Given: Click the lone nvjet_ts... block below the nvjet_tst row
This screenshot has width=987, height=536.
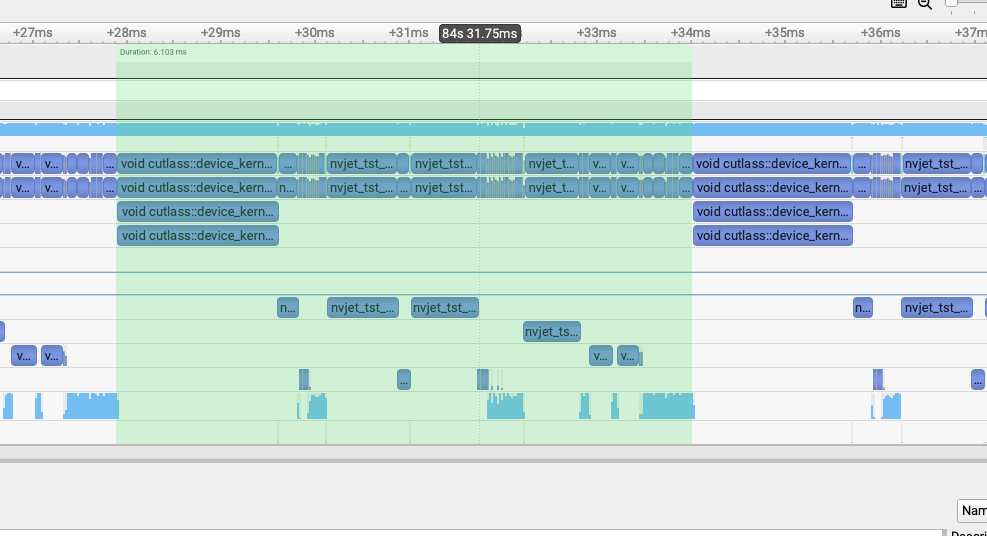Looking at the screenshot, I should coord(552,332).
